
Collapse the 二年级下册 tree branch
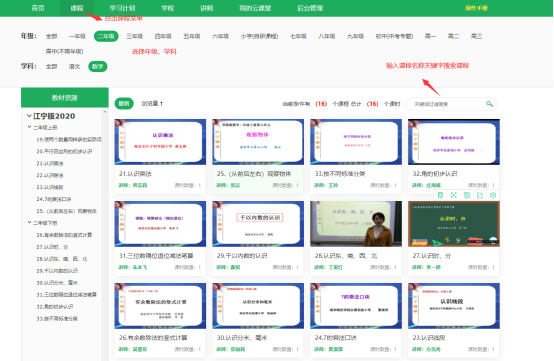coord(30,223)
